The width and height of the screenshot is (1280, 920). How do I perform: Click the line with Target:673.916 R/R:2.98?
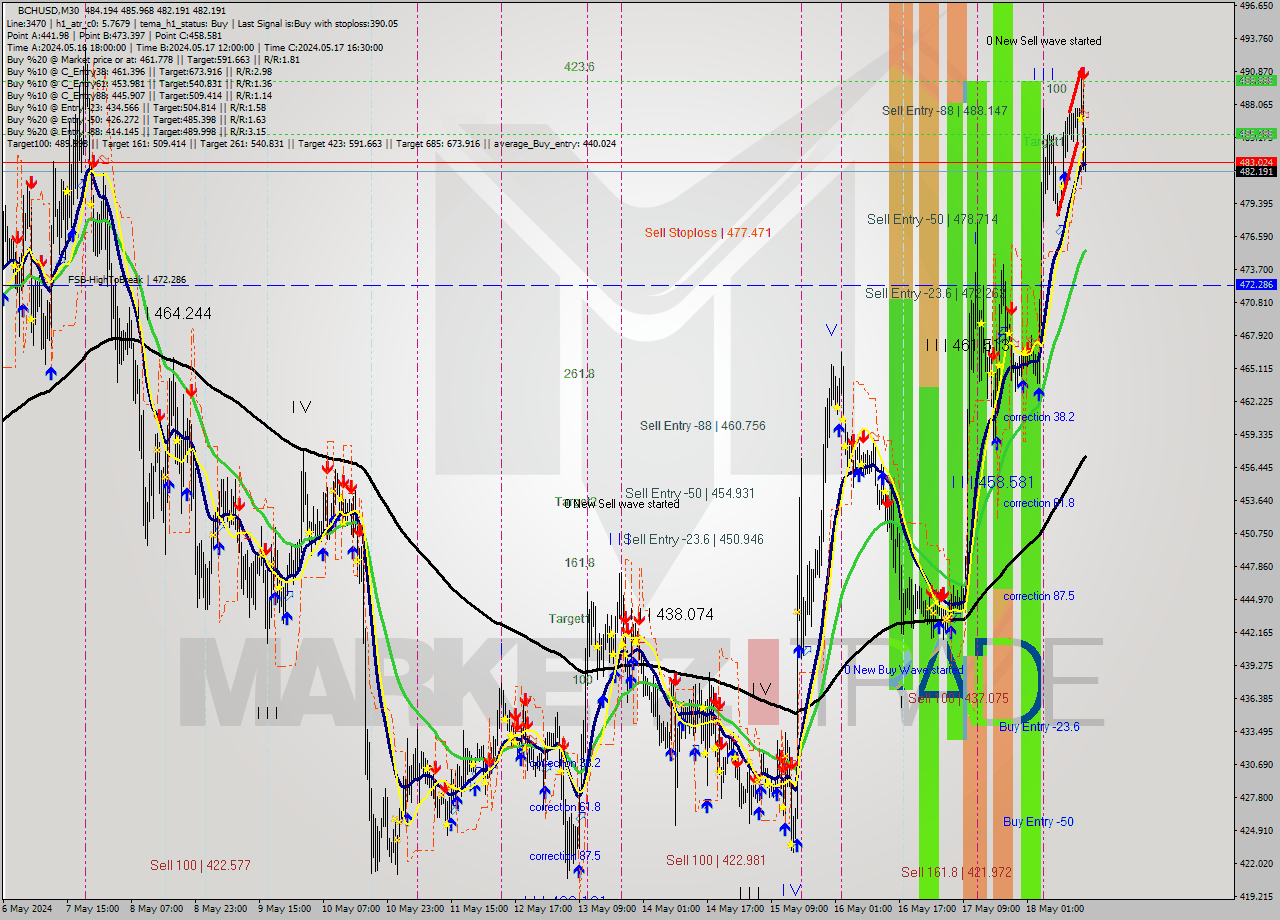click(139, 72)
